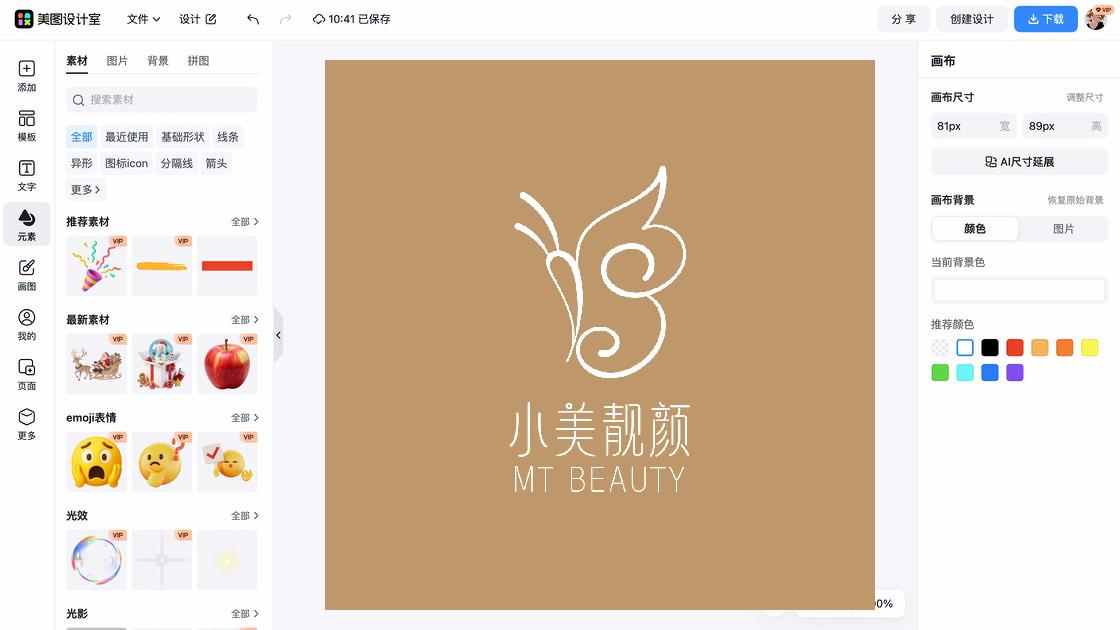Select the MT BEAUTY text on canvas

pos(599,479)
